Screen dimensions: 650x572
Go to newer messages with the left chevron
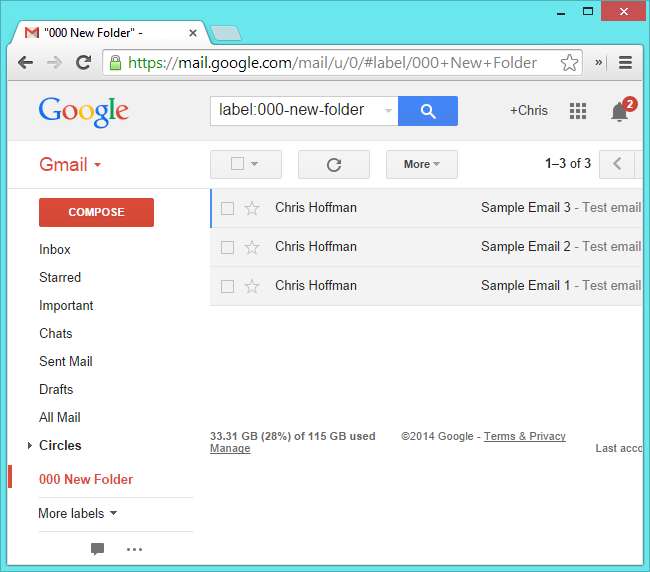(617, 164)
